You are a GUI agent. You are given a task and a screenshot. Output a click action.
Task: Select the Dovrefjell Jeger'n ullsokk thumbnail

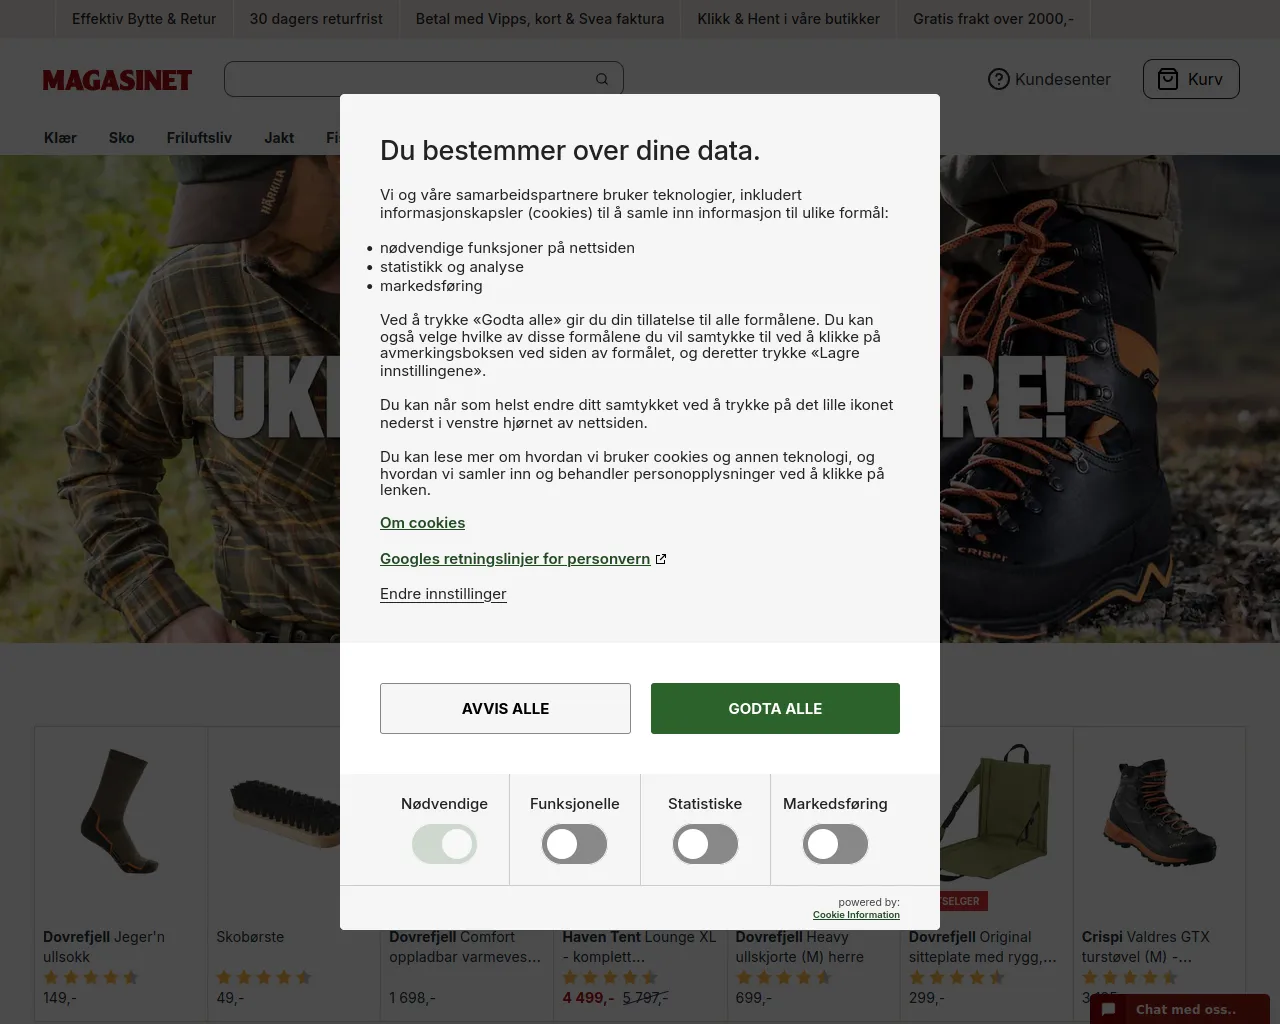pyautogui.click(x=121, y=810)
